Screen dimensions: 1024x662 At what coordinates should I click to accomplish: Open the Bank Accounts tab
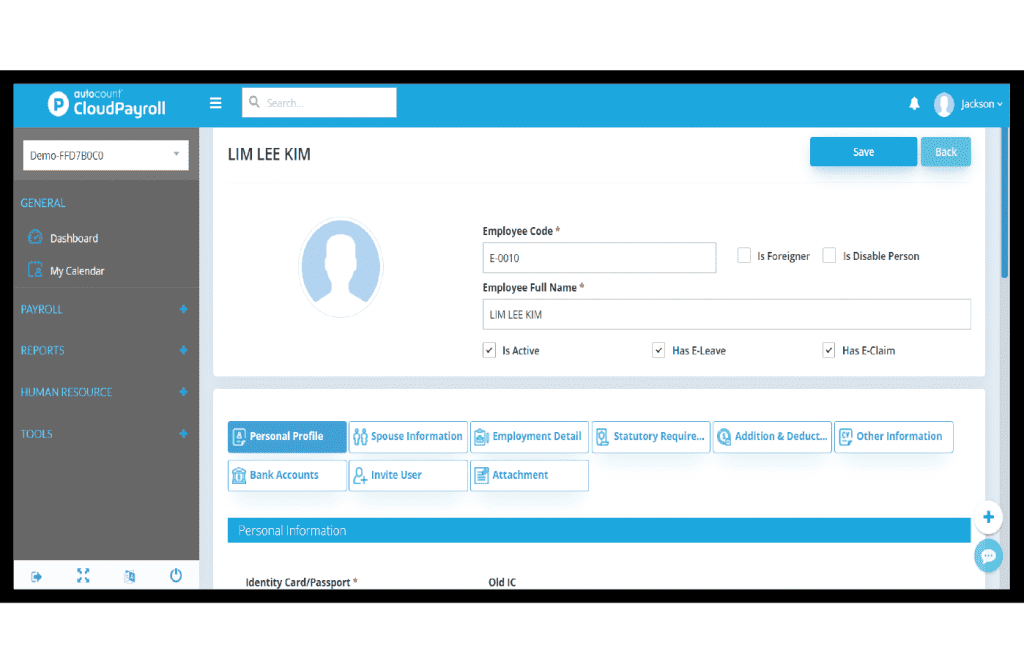tap(287, 475)
